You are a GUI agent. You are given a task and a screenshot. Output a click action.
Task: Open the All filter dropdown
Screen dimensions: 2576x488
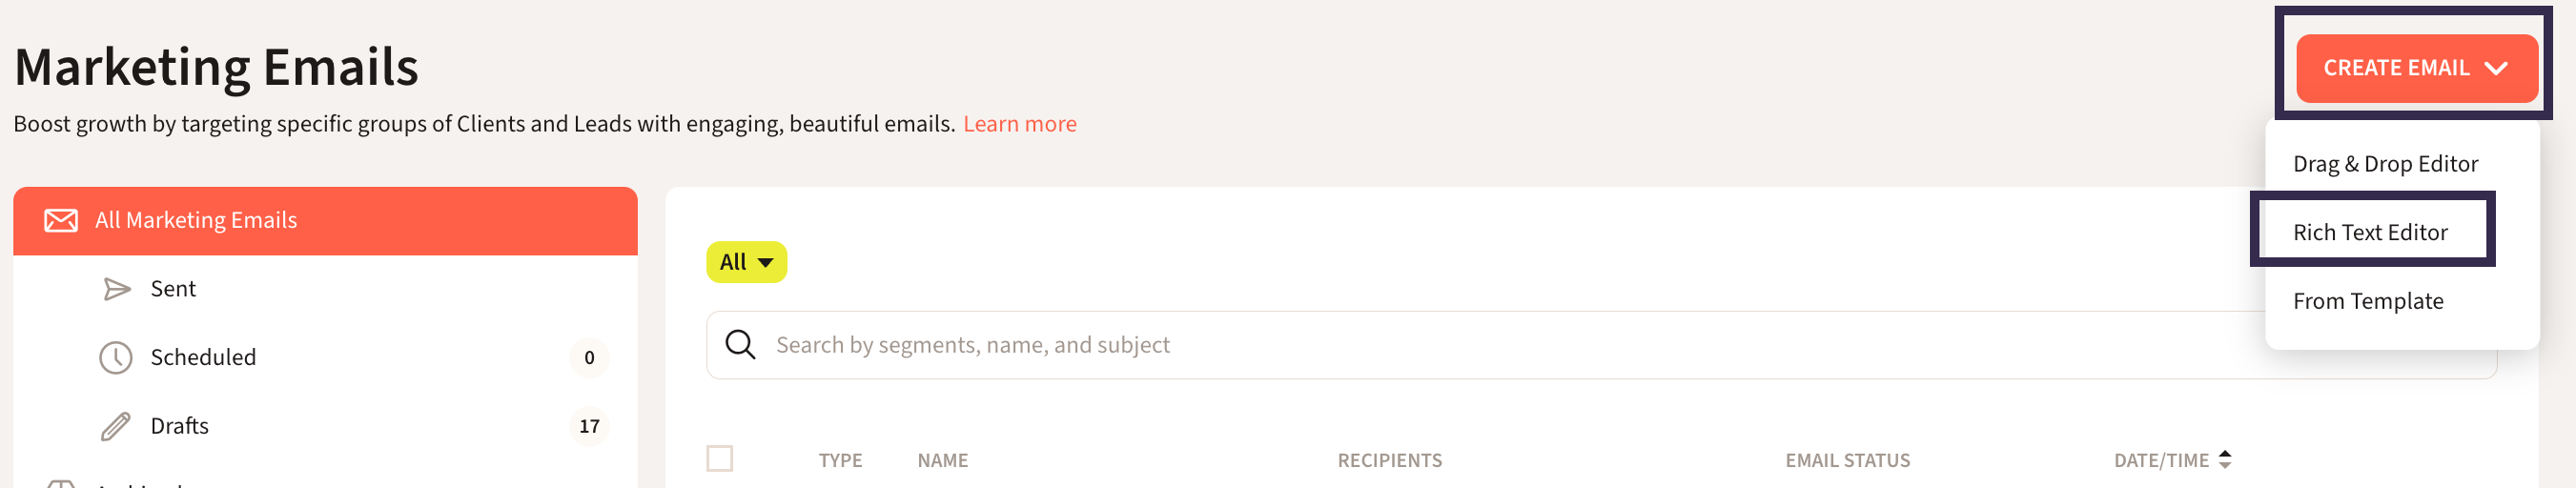pos(746,262)
